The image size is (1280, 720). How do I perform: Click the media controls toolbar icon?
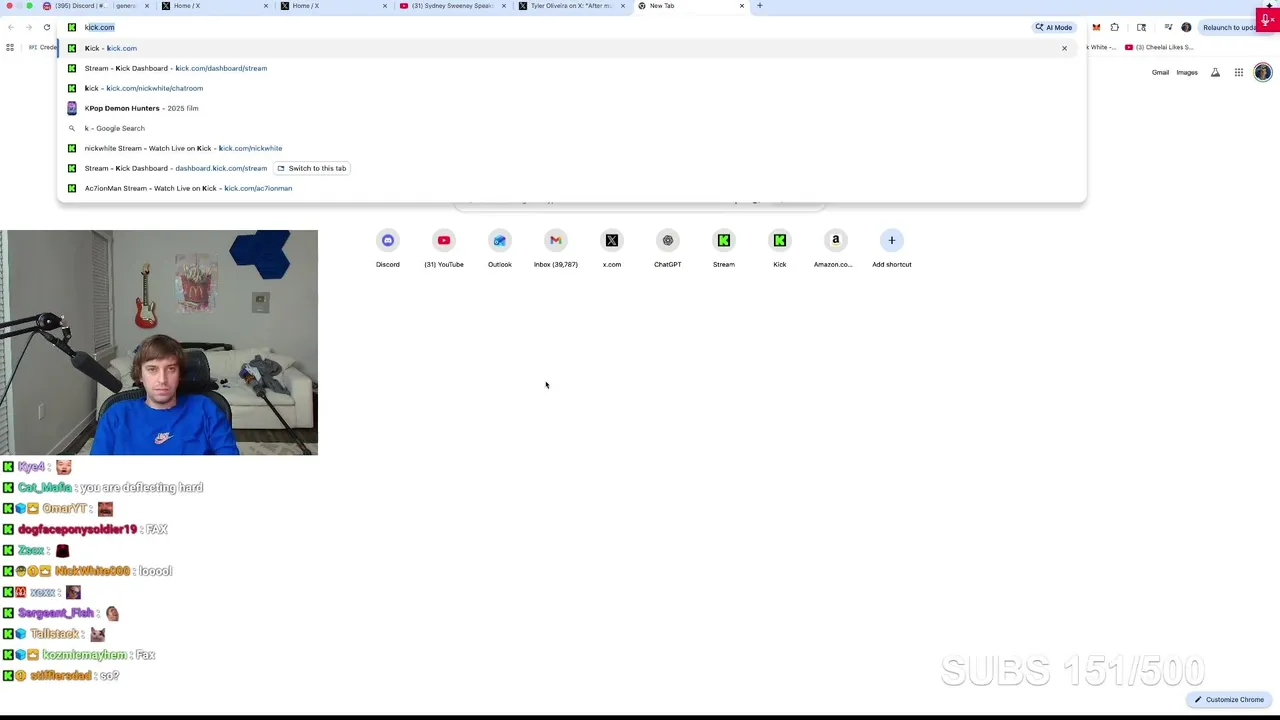click(x=1168, y=27)
